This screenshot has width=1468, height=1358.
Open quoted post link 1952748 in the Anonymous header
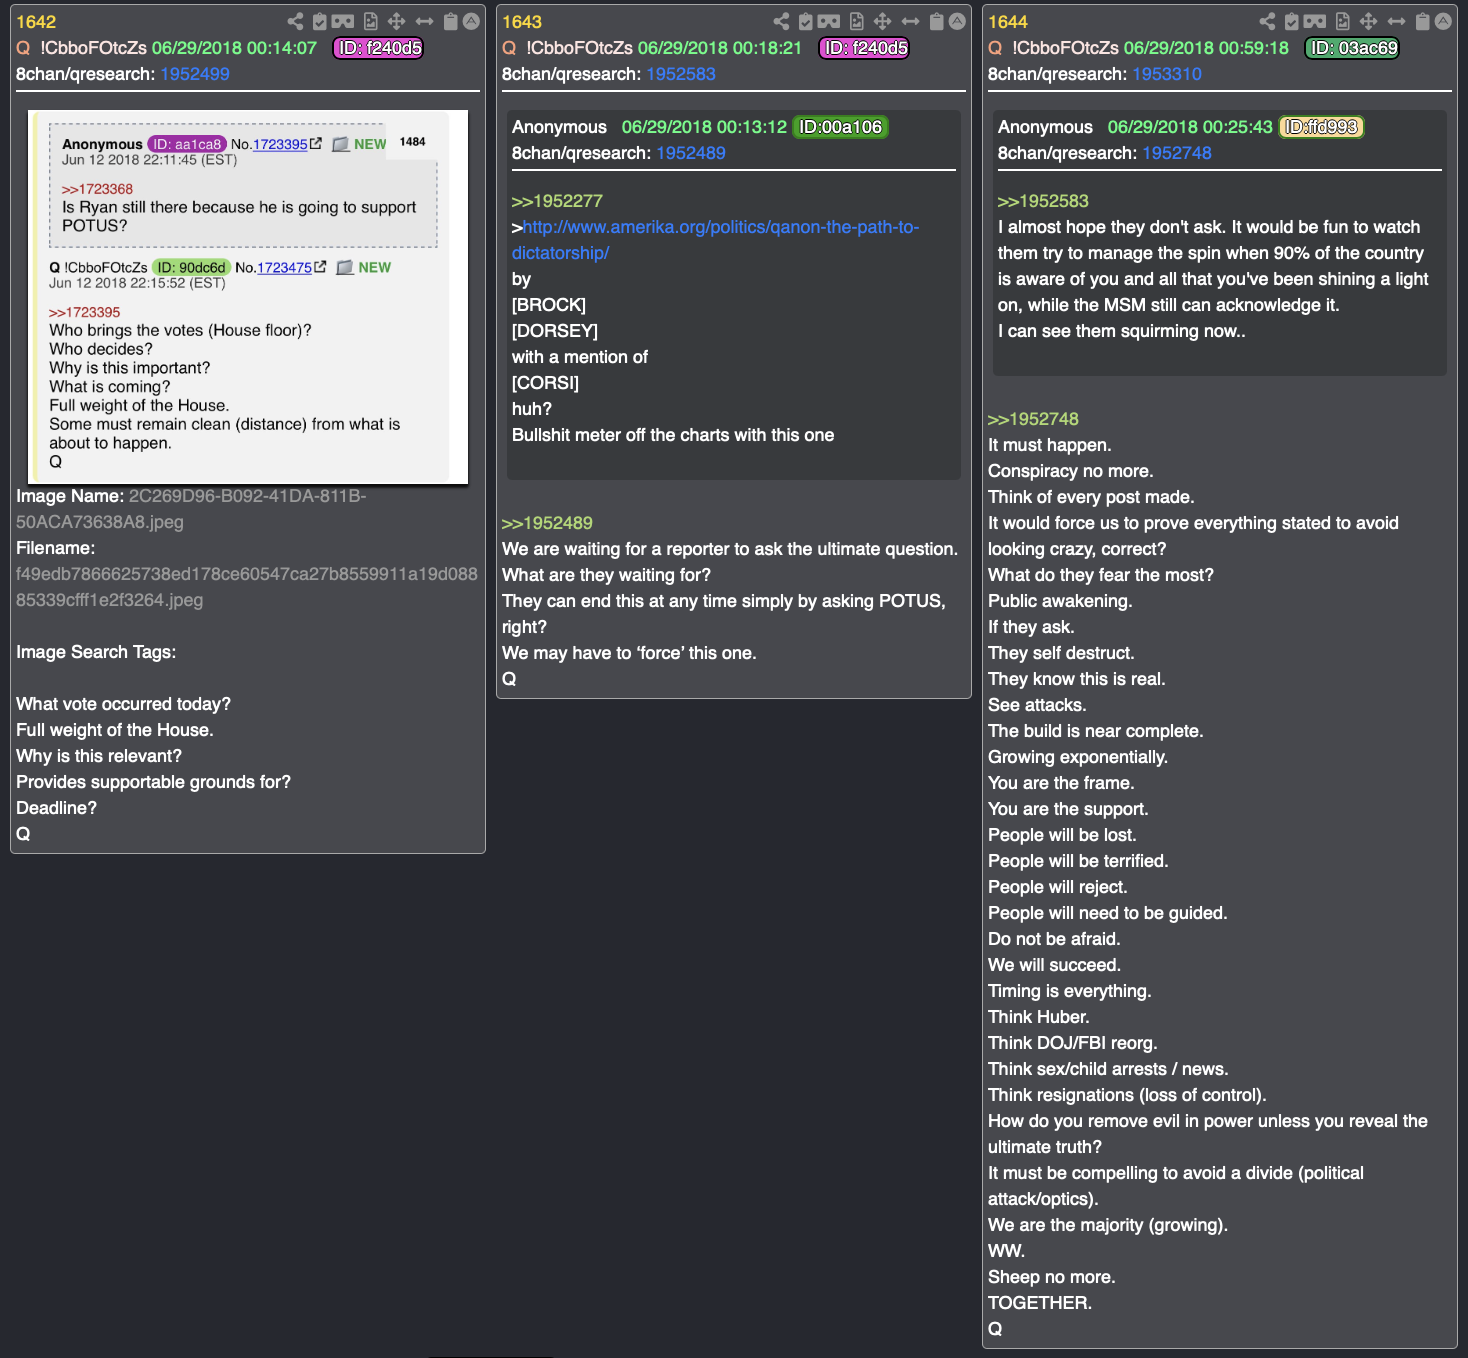1177,153
